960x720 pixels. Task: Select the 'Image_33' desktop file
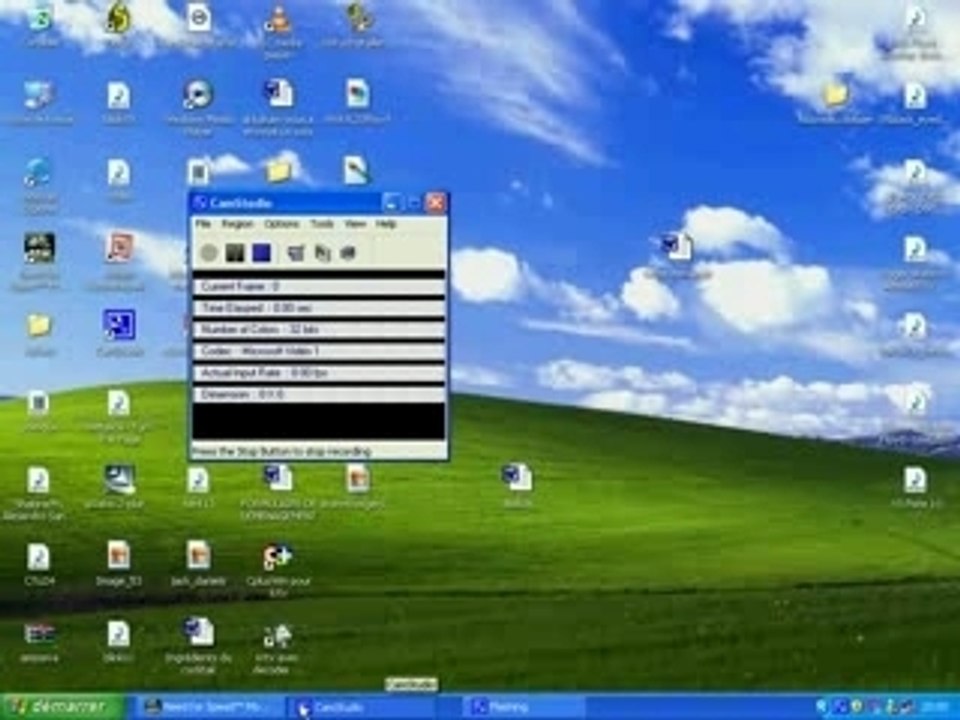[118, 555]
